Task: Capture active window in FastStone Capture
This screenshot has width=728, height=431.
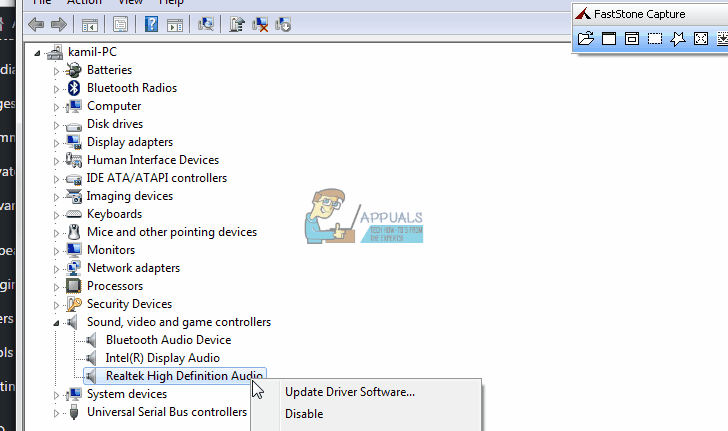Action: (x=609, y=39)
